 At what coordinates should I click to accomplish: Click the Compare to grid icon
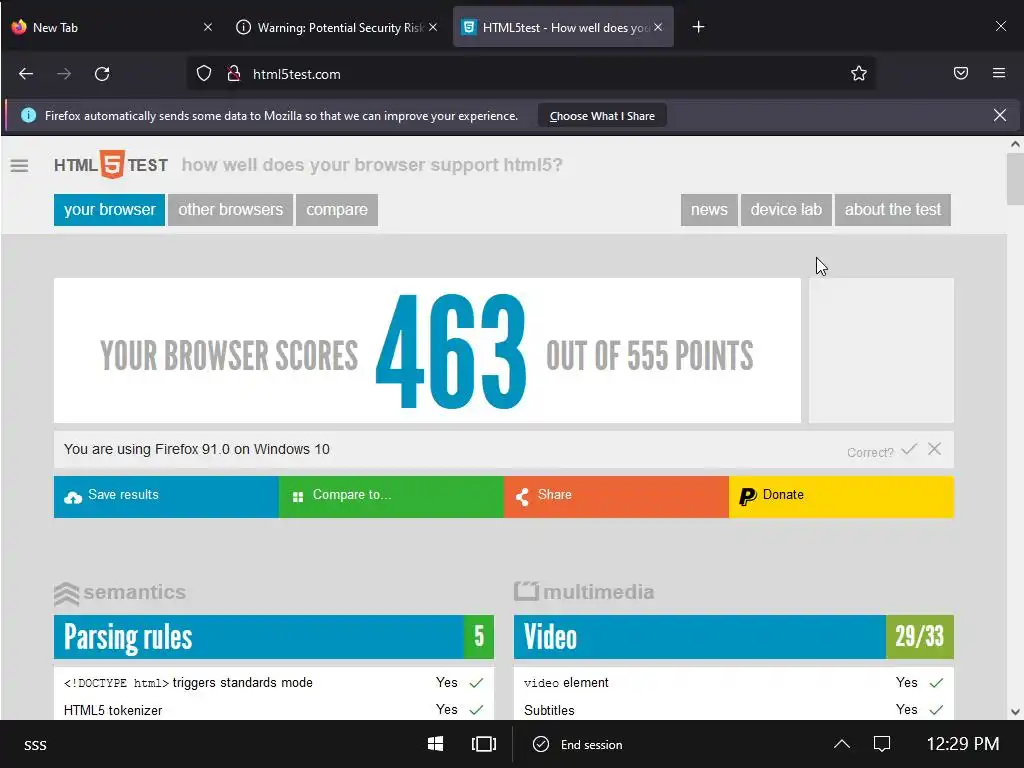(298, 498)
